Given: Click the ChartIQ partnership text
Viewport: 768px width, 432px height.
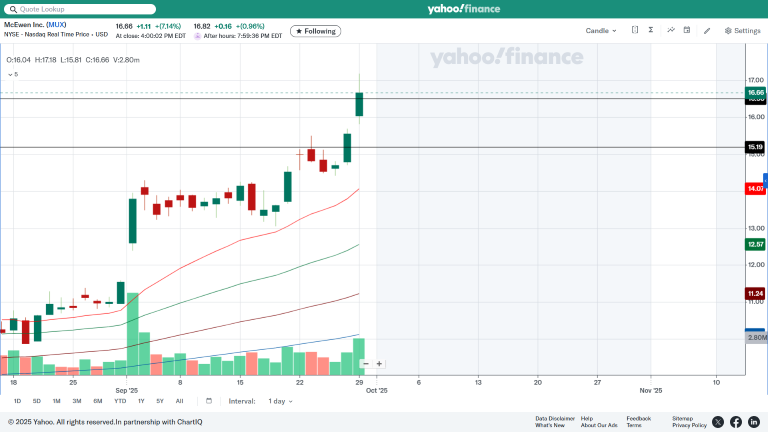Looking at the screenshot, I should point(159,422).
